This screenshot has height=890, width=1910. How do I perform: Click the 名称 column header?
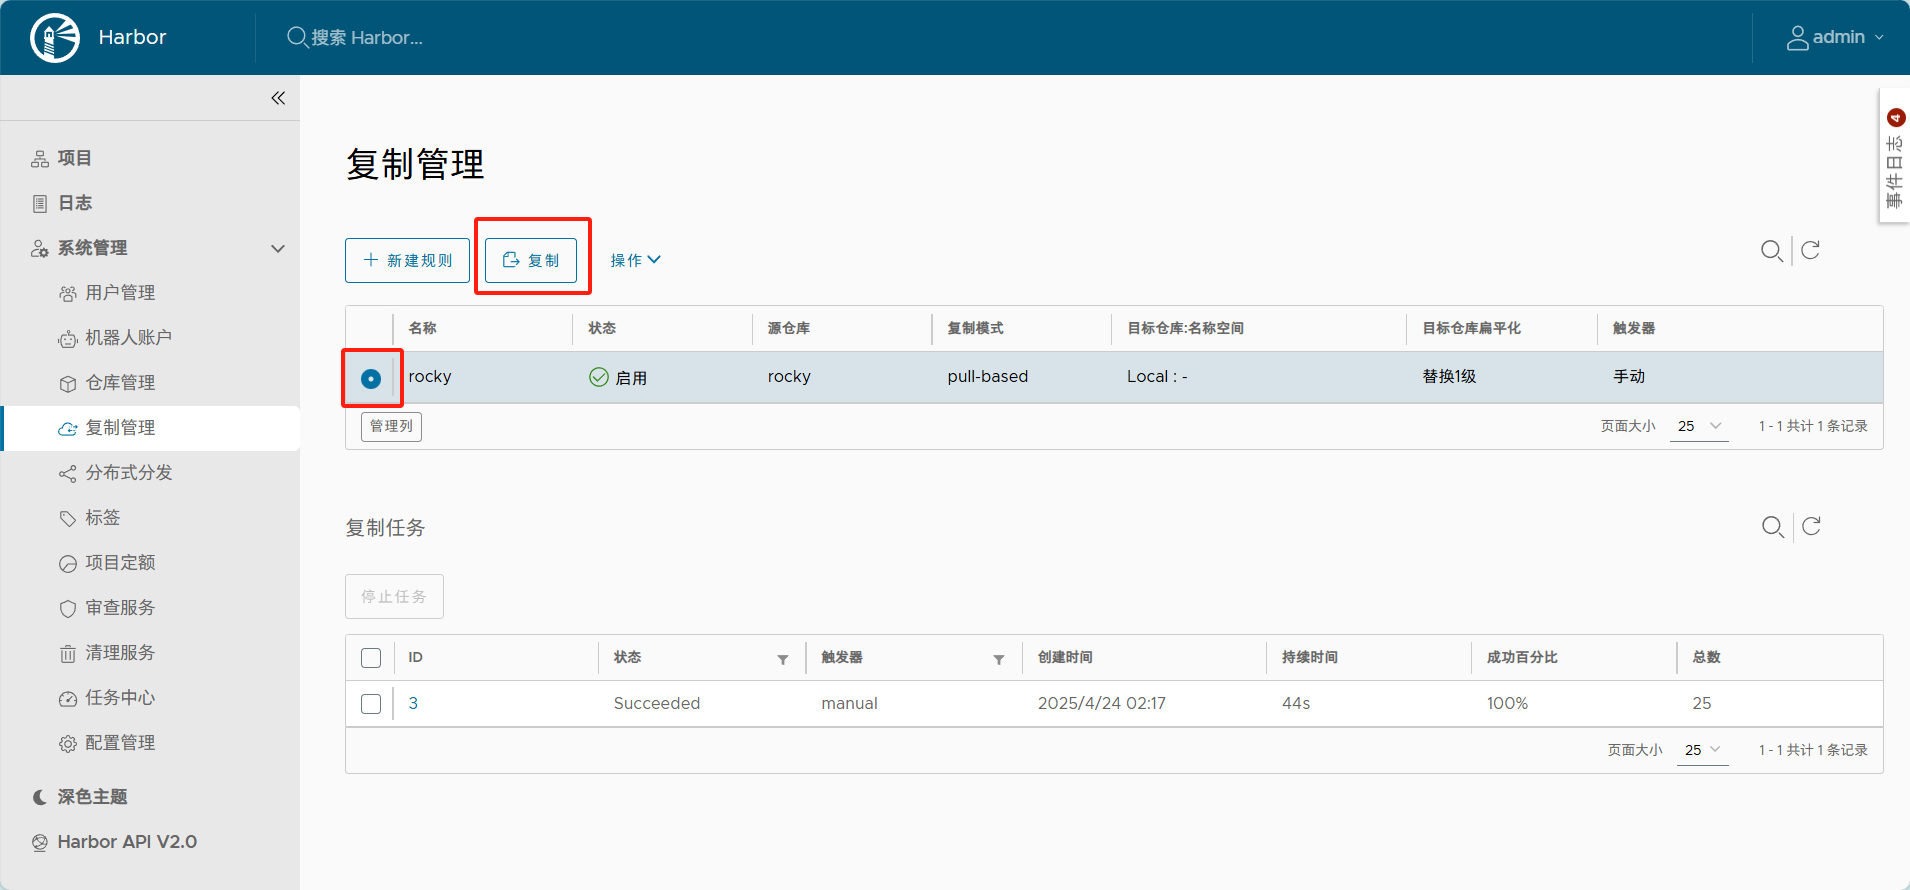point(422,328)
